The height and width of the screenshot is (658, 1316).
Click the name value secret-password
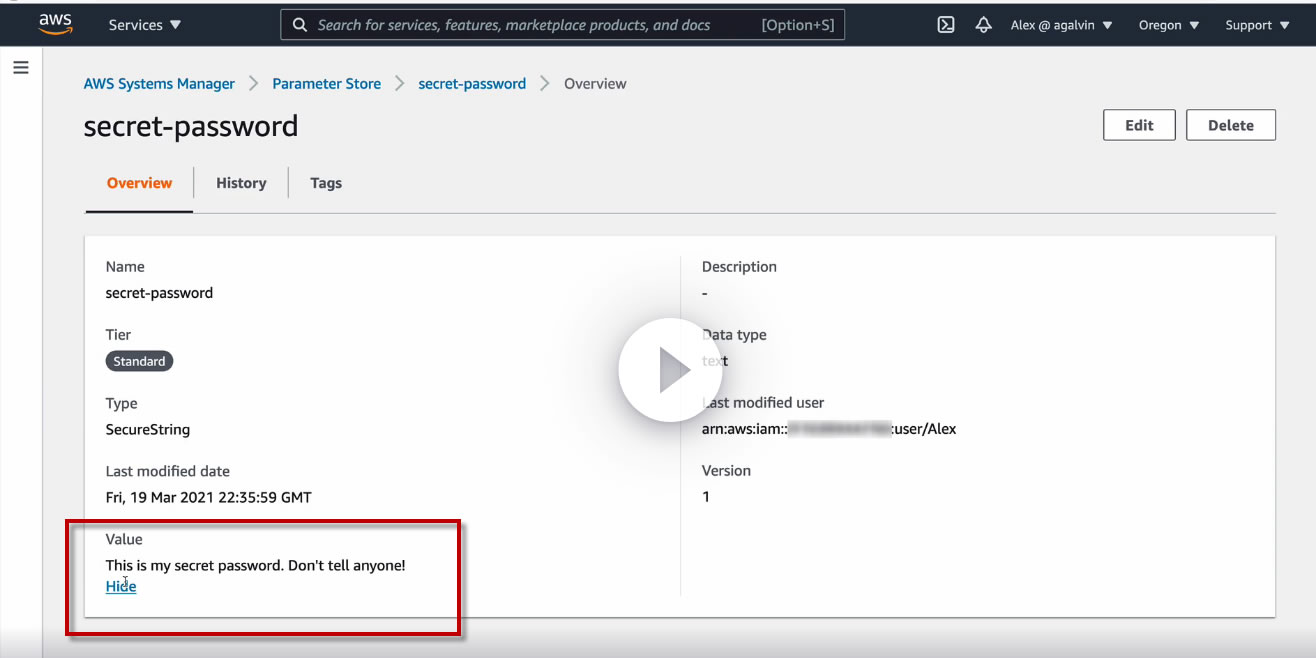coord(159,293)
